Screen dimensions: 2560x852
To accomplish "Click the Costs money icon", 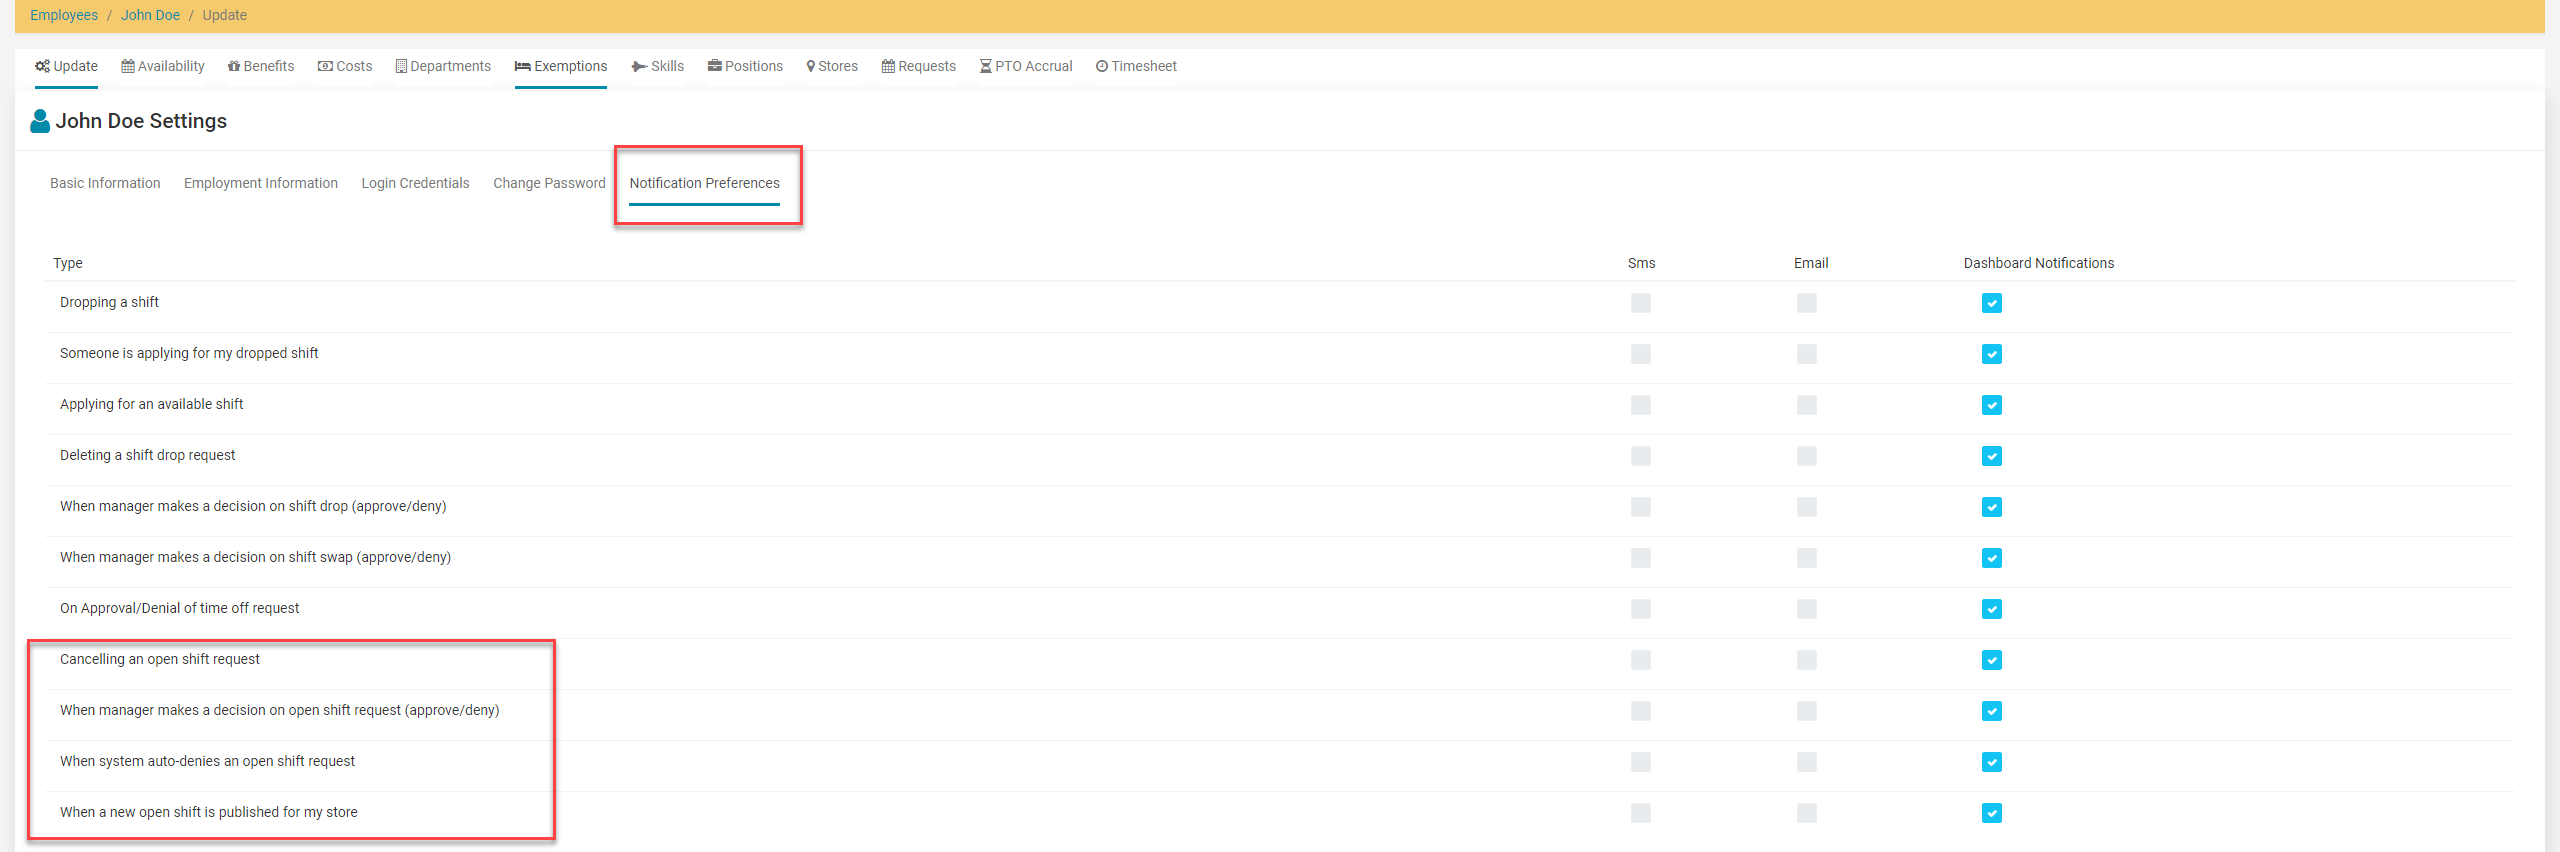I will coord(325,66).
